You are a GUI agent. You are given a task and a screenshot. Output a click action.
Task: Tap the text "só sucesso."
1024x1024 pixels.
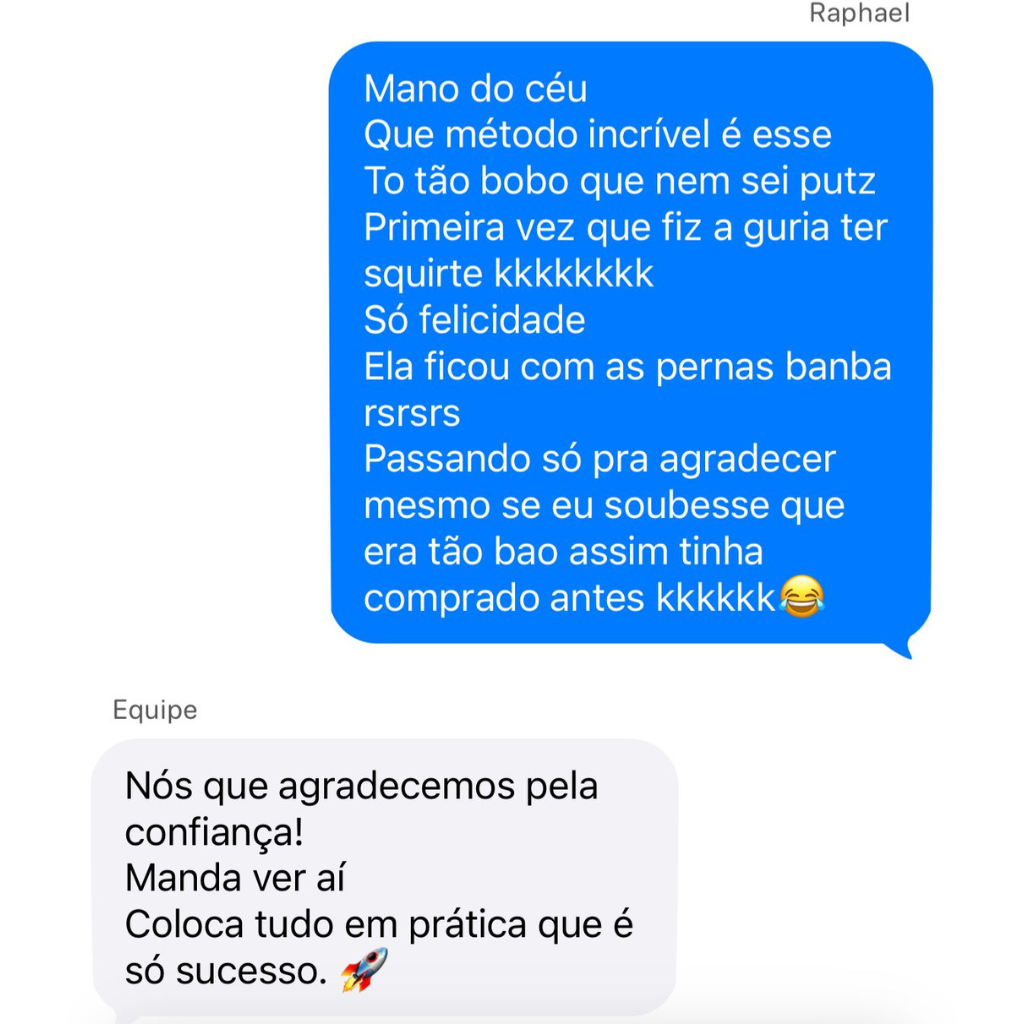pos(226,970)
